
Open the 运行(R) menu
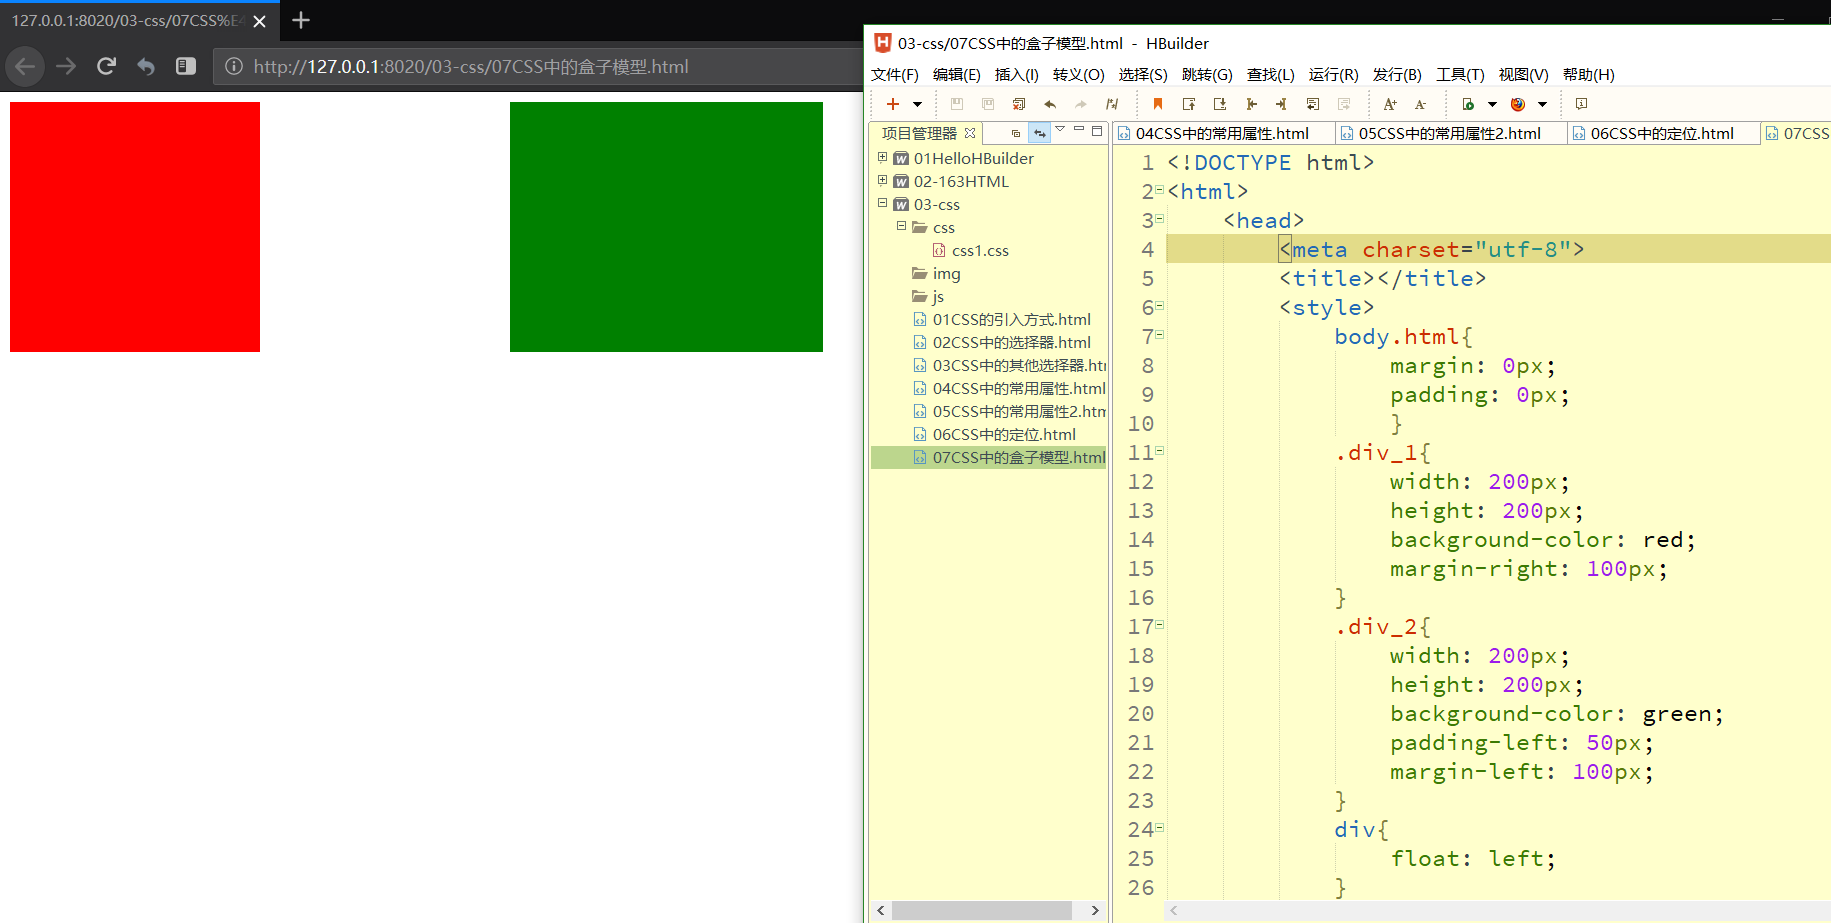1334,75
